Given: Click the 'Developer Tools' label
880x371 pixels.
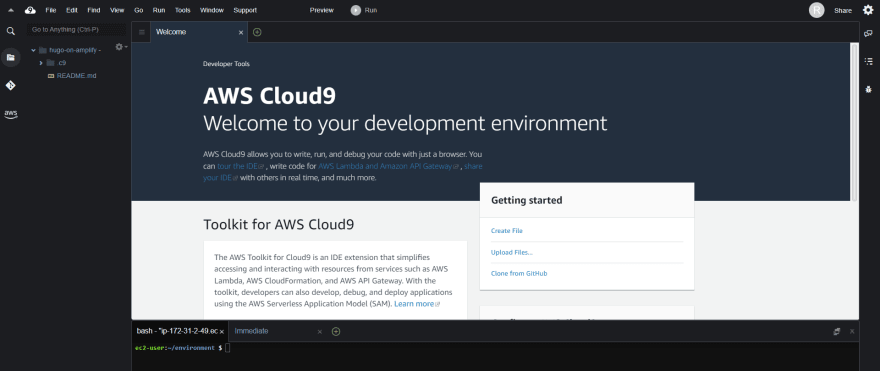Looking at the screenshot, I should click(226, 63).
